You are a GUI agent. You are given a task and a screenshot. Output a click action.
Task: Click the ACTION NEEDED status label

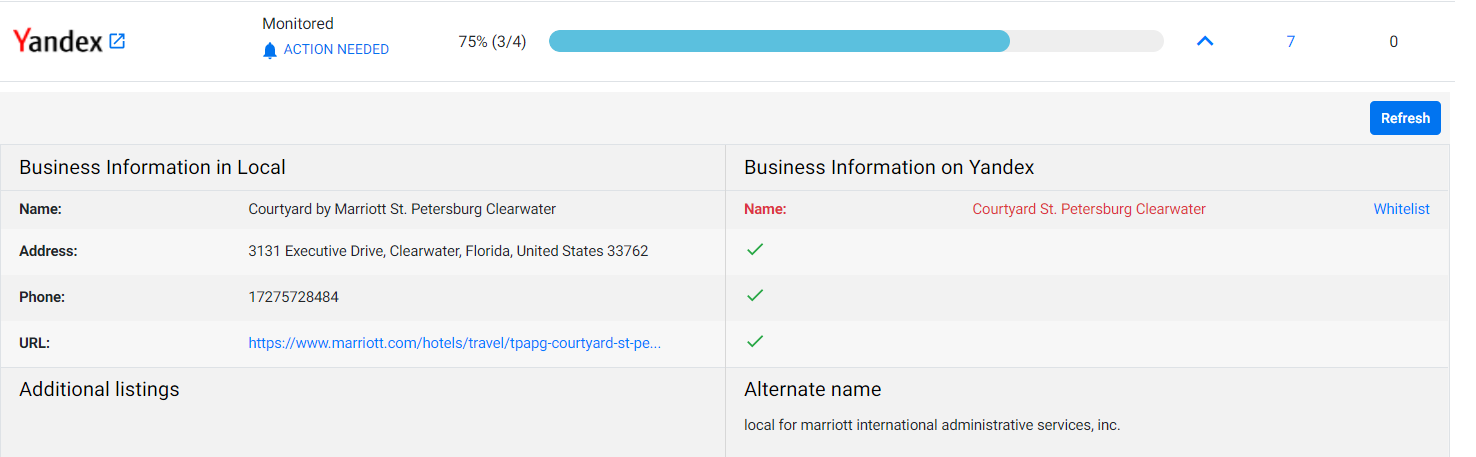[336, 50]
